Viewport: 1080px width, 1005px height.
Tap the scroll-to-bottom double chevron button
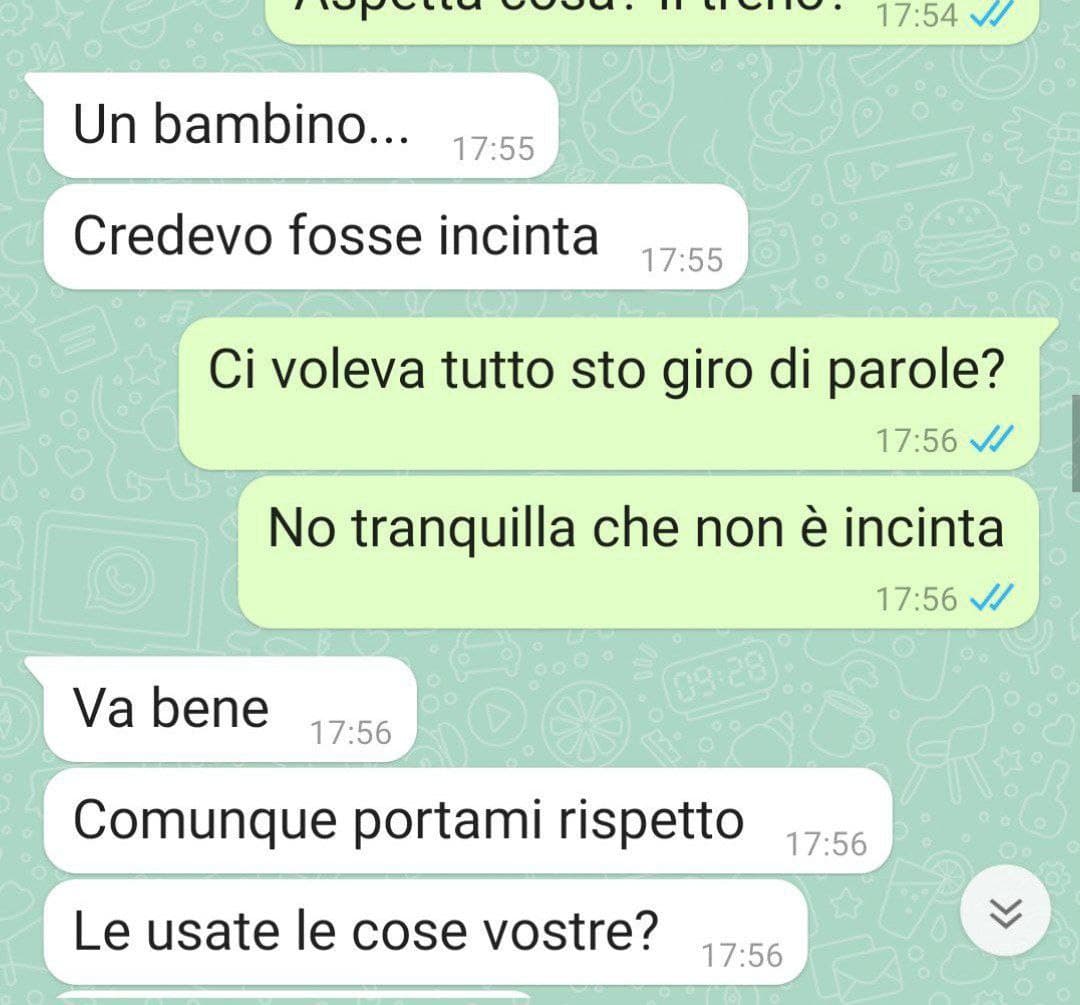1005,911
